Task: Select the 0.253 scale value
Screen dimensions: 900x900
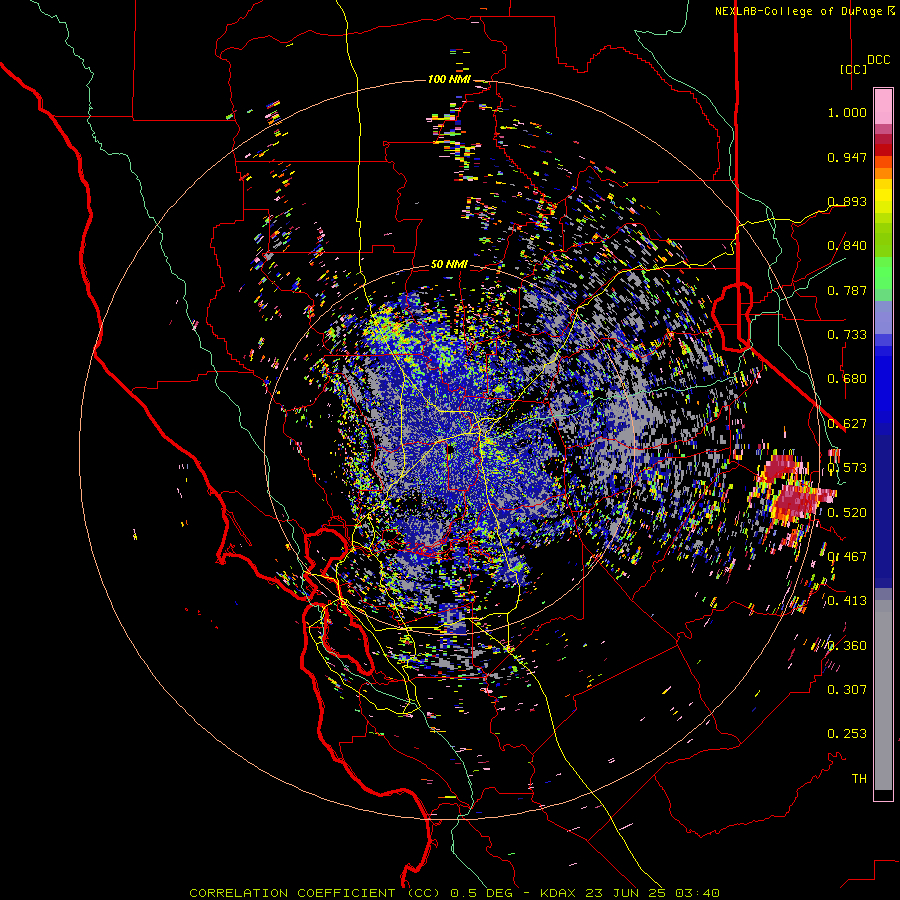Action: [x=847, y=734]
